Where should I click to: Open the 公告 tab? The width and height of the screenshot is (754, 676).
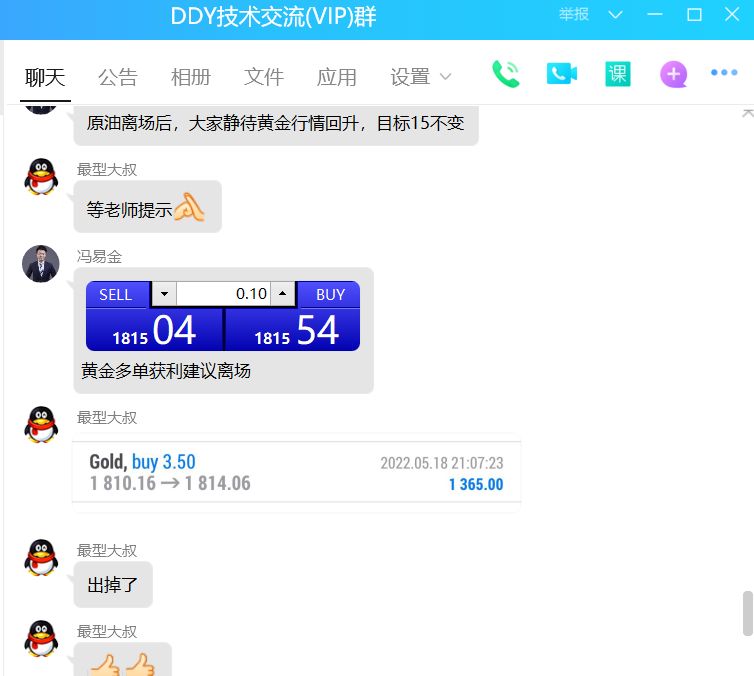pos(118,77)
